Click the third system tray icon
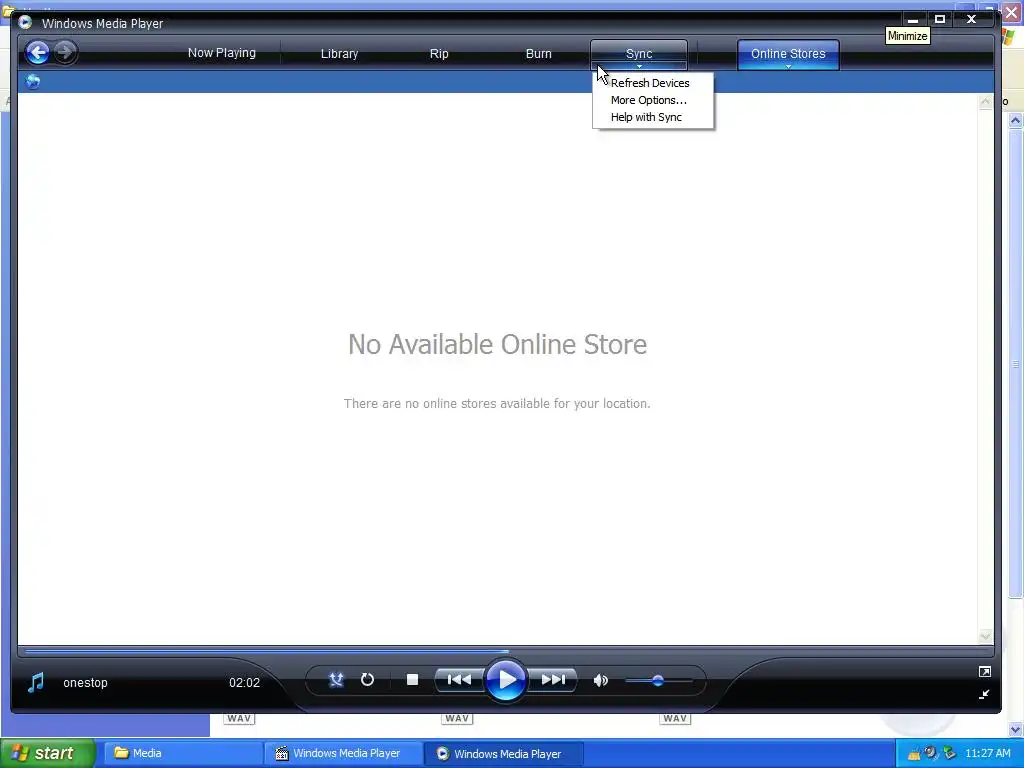This screenshot has height=768, width=1024. (950, 753)
